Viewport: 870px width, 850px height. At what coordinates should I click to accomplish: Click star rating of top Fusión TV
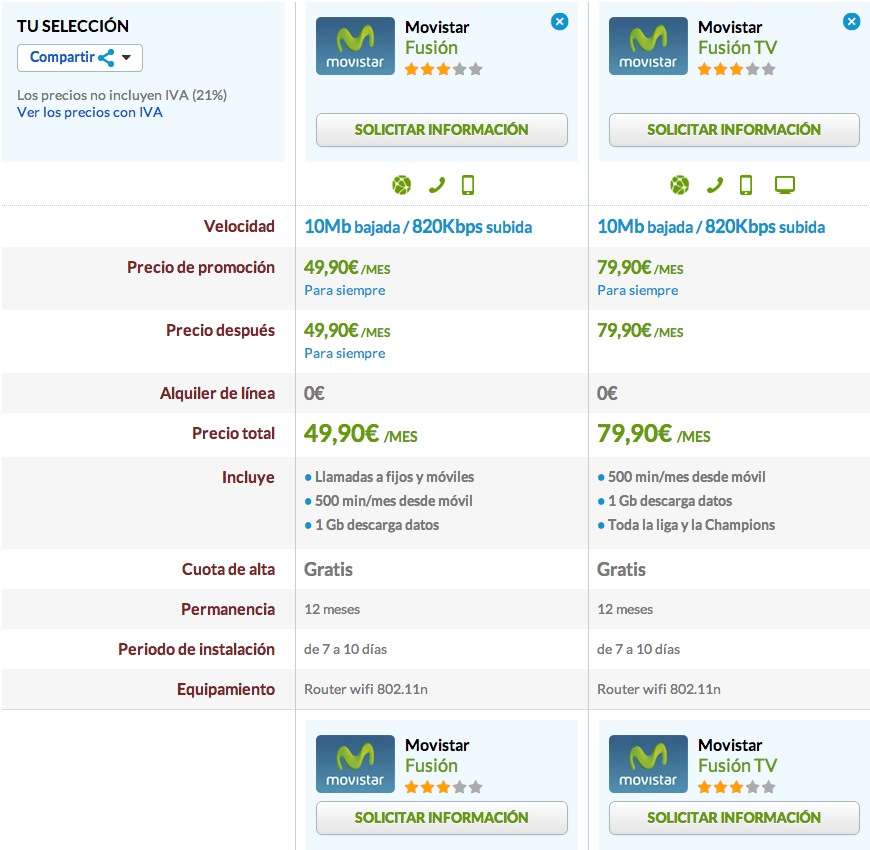(736, 69)
